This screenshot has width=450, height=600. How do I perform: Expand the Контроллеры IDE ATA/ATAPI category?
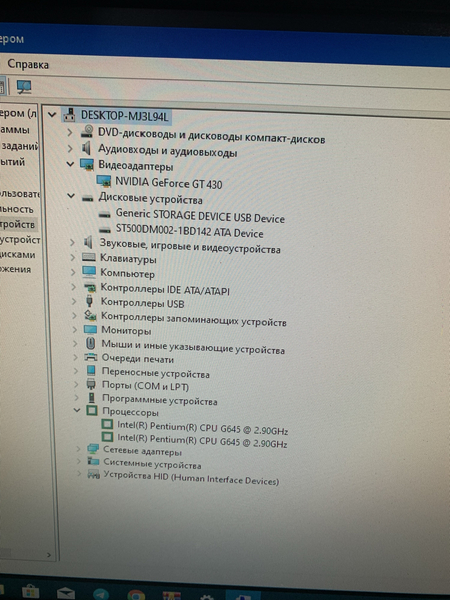coord(73,287)
